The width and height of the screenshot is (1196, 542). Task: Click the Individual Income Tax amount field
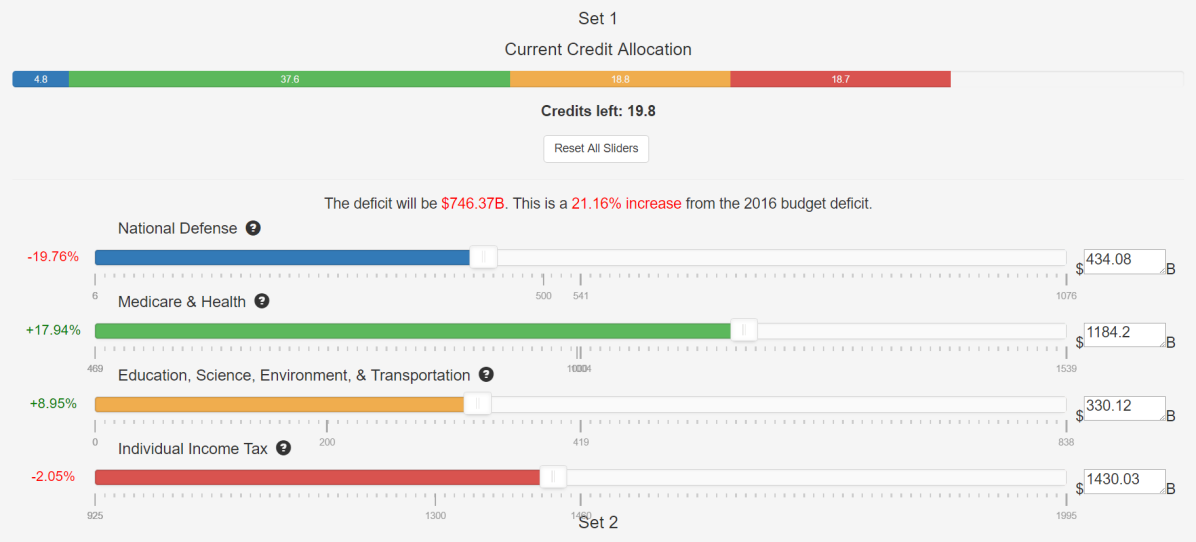tap(1123, 481)
